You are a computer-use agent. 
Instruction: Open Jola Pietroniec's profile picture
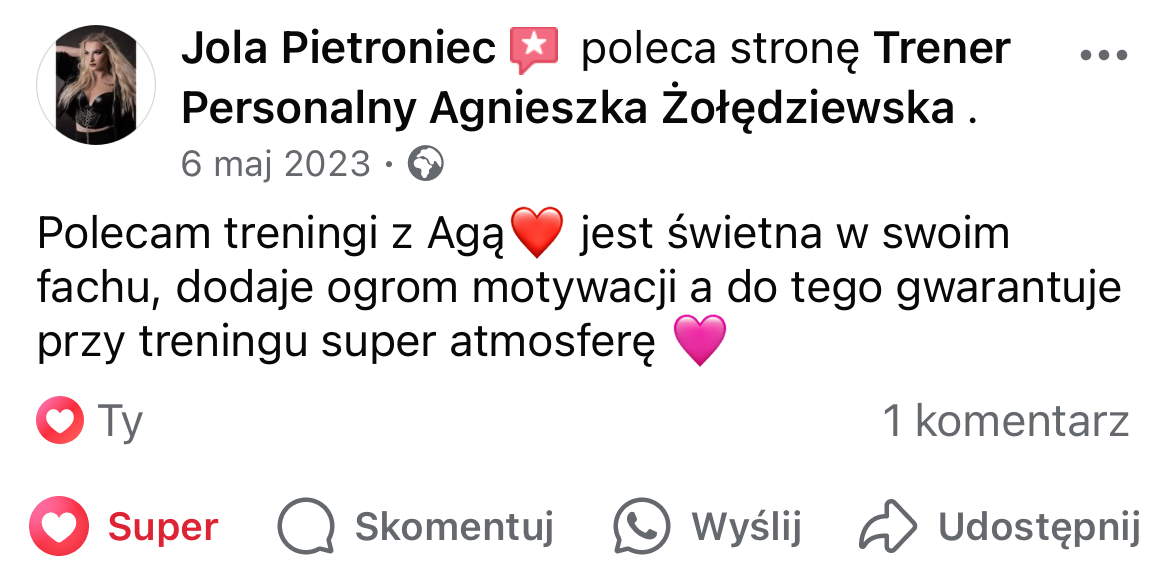96,85
